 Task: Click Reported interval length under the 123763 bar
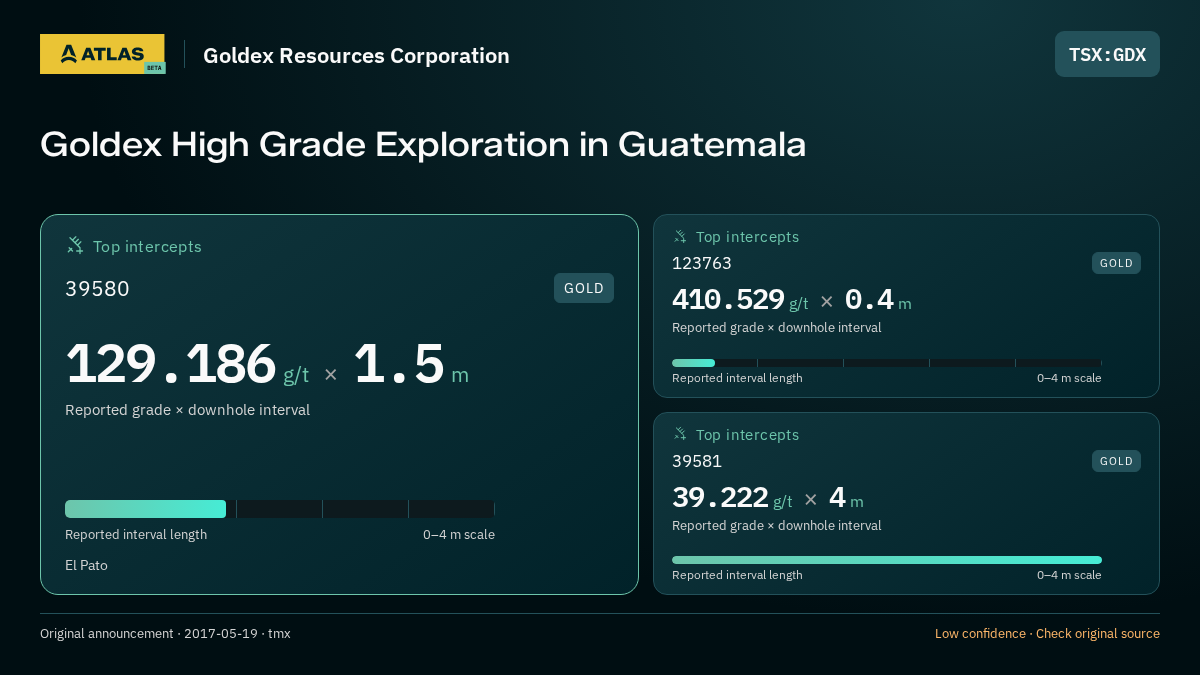pyautogui.click(x=737, y=378)
